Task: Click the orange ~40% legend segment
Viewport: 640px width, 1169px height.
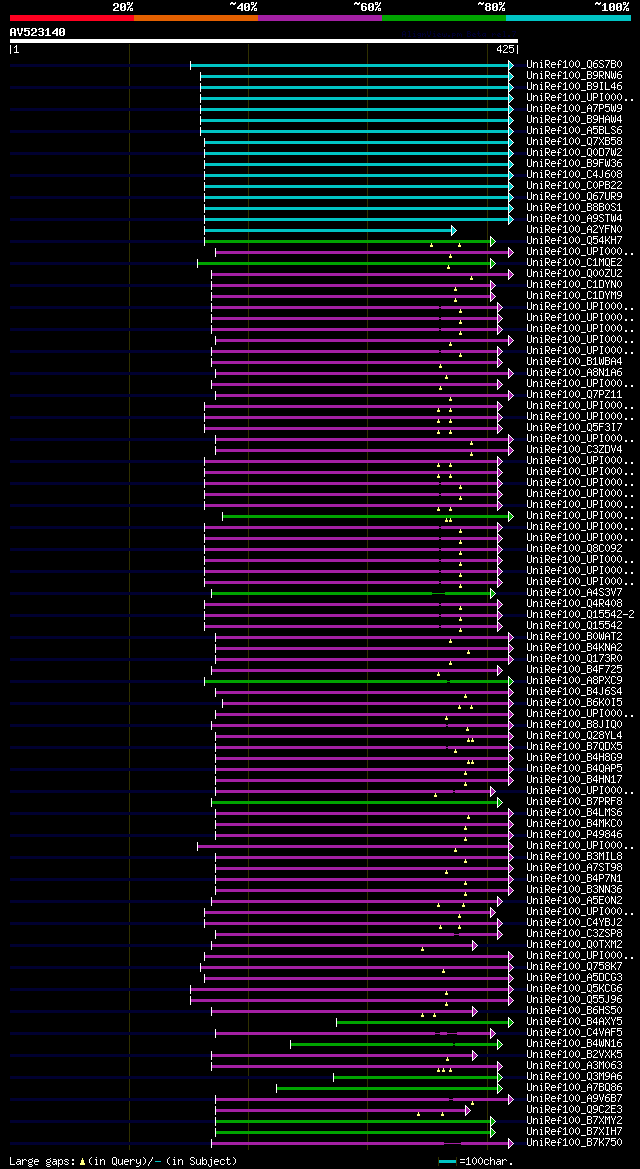Action: click(x=196, y=17)
